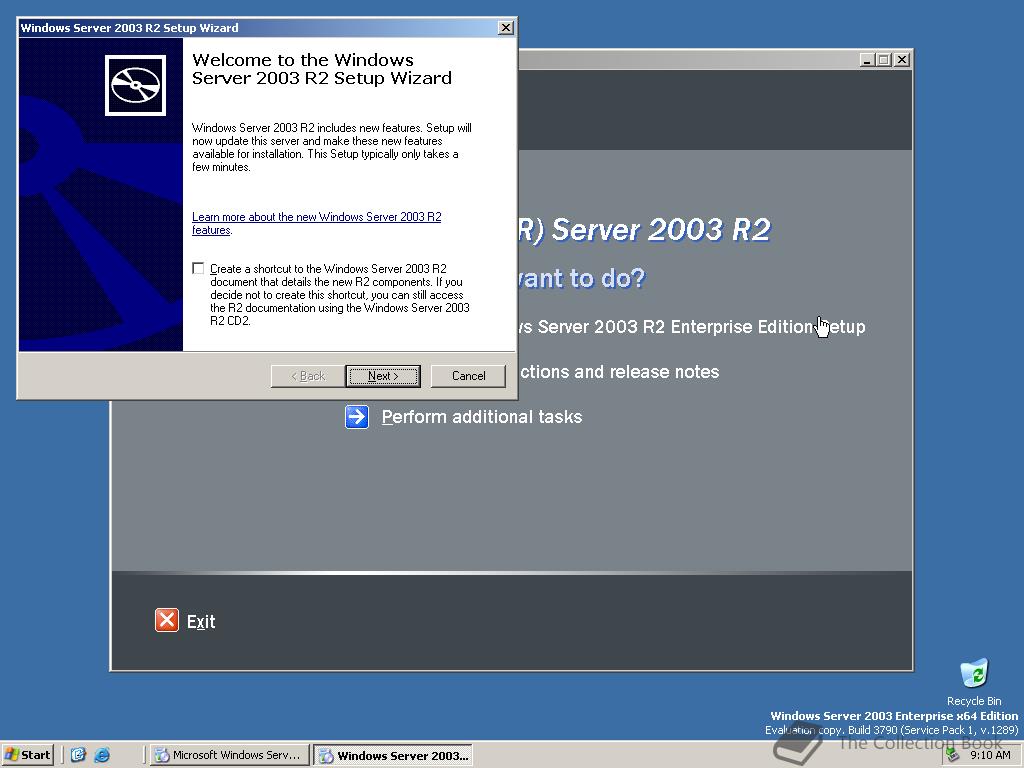
Task: Open the Start menu
Action: coord(27,755)
